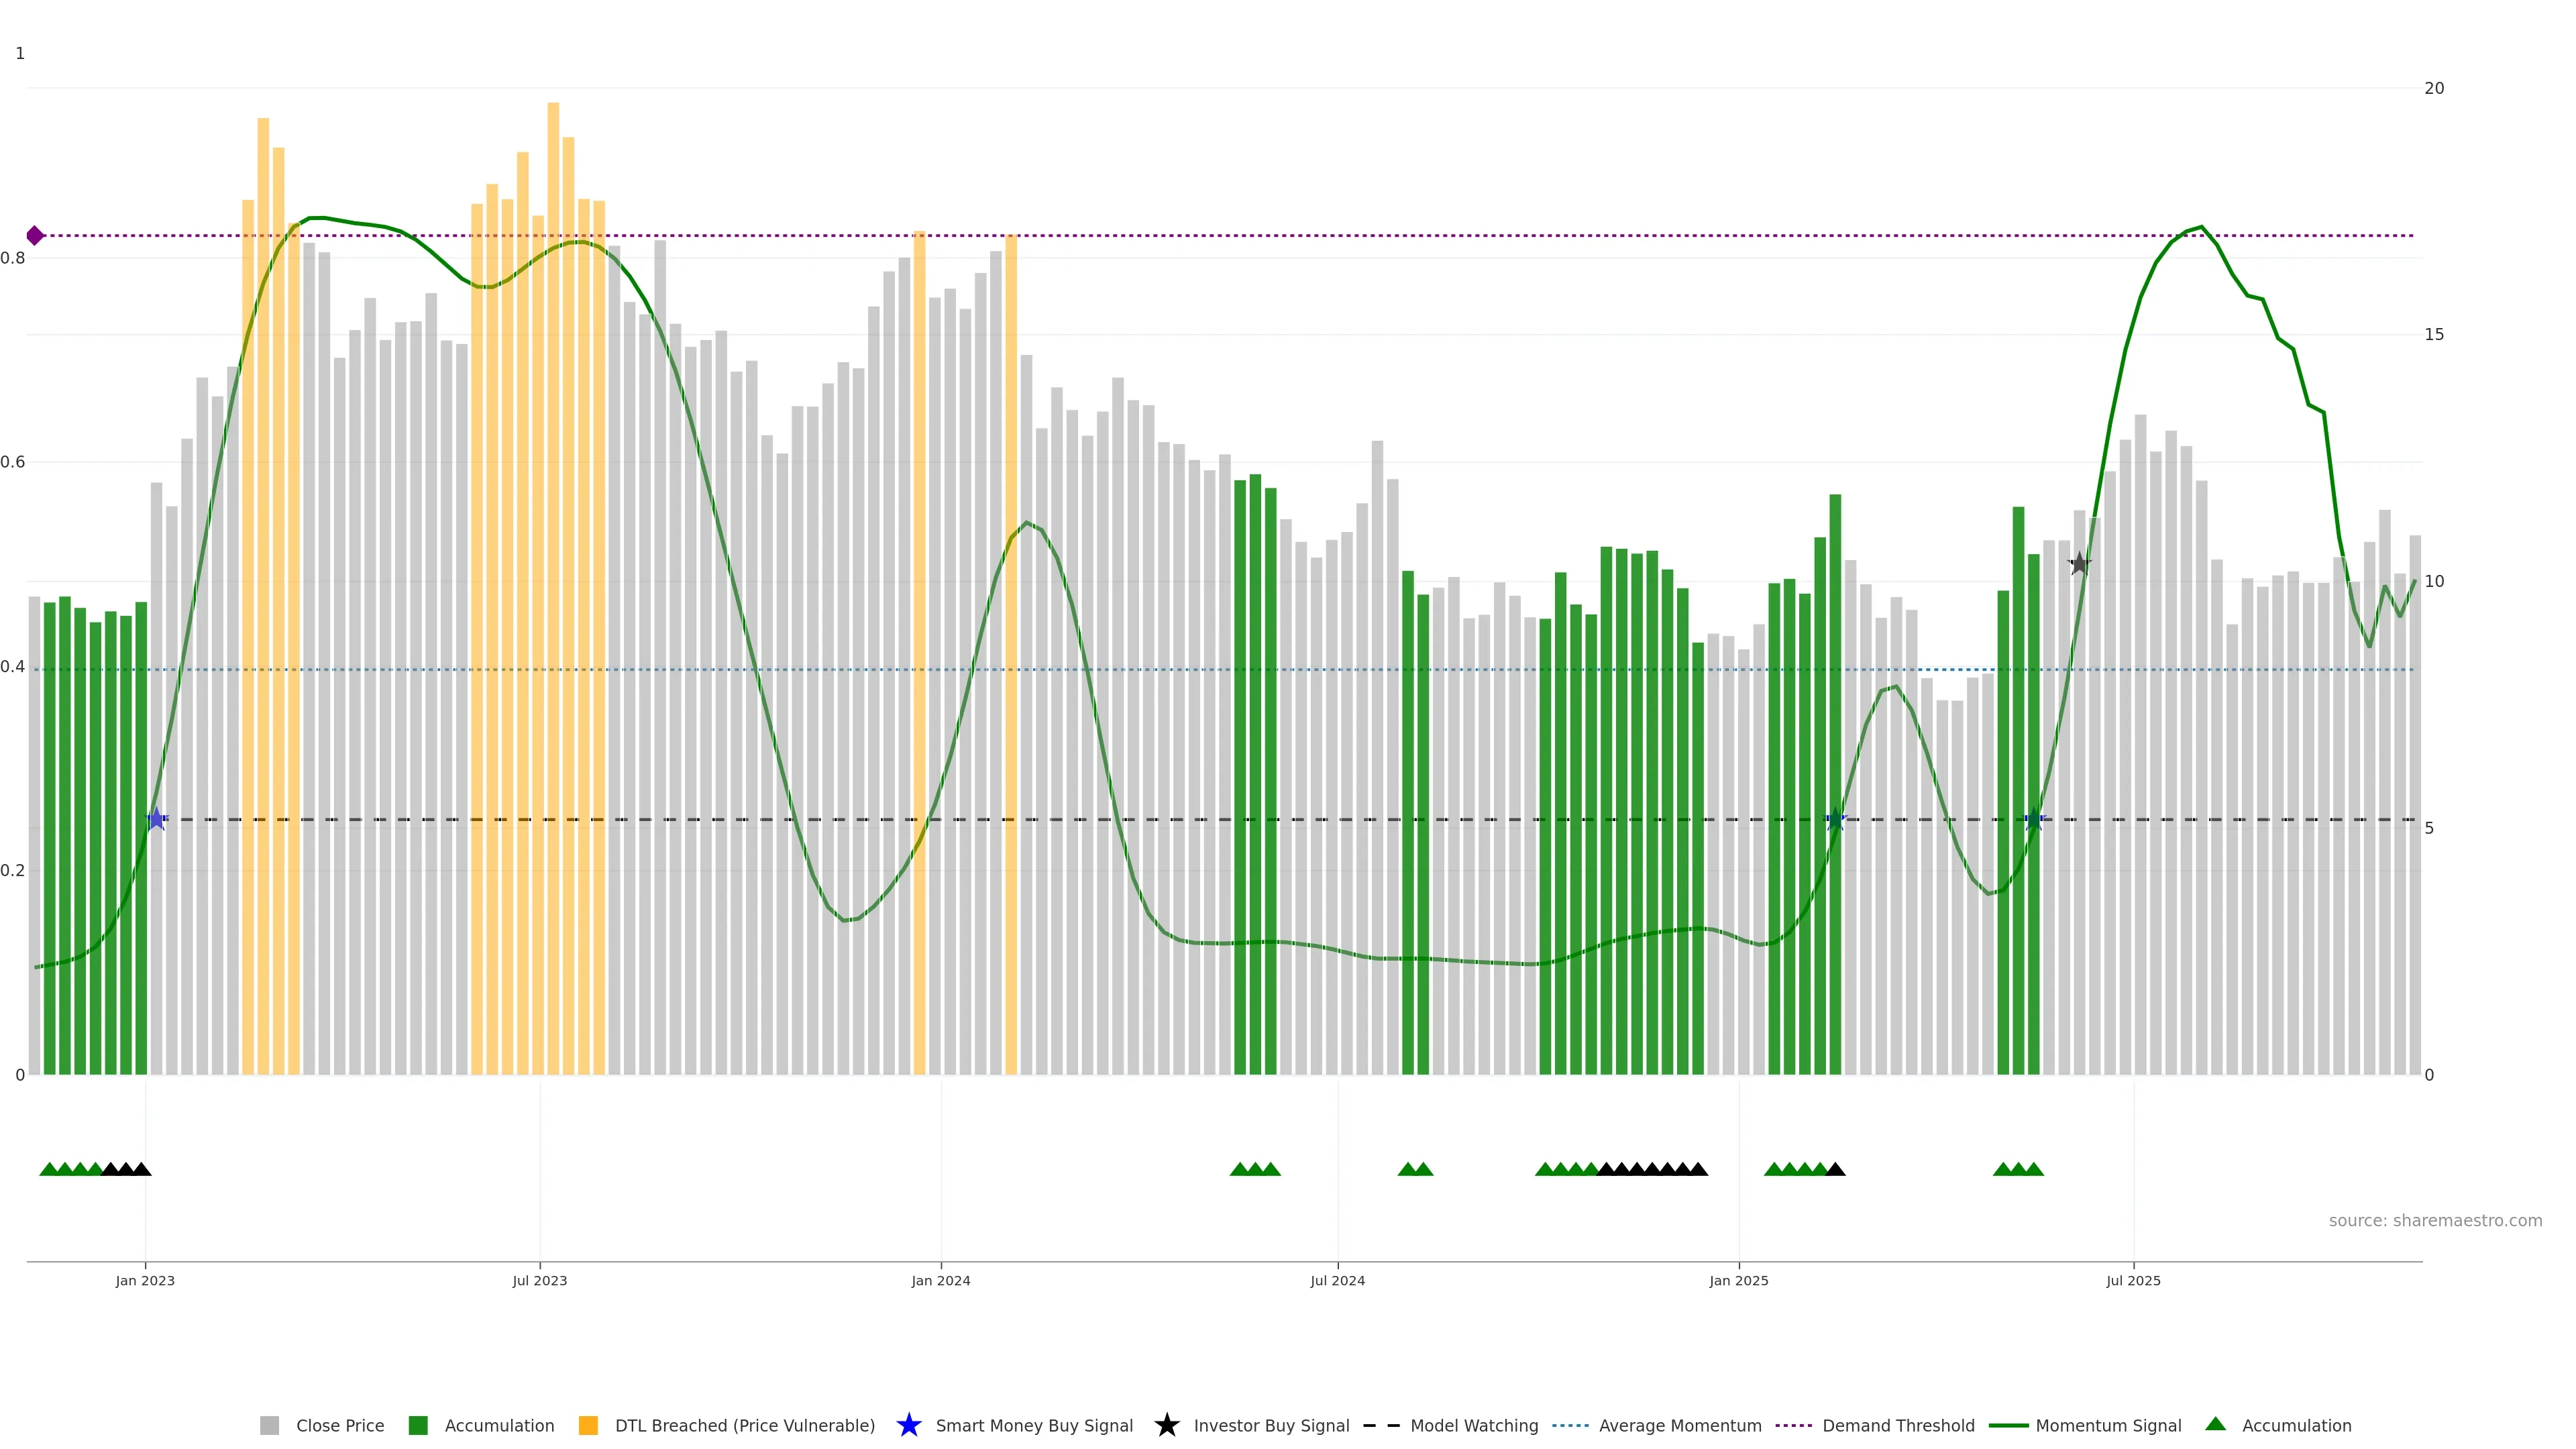Screen dimensions: 2576x1449
Task: Click the purple diamond Demand Threshold marker
Action: pos(35,236)
